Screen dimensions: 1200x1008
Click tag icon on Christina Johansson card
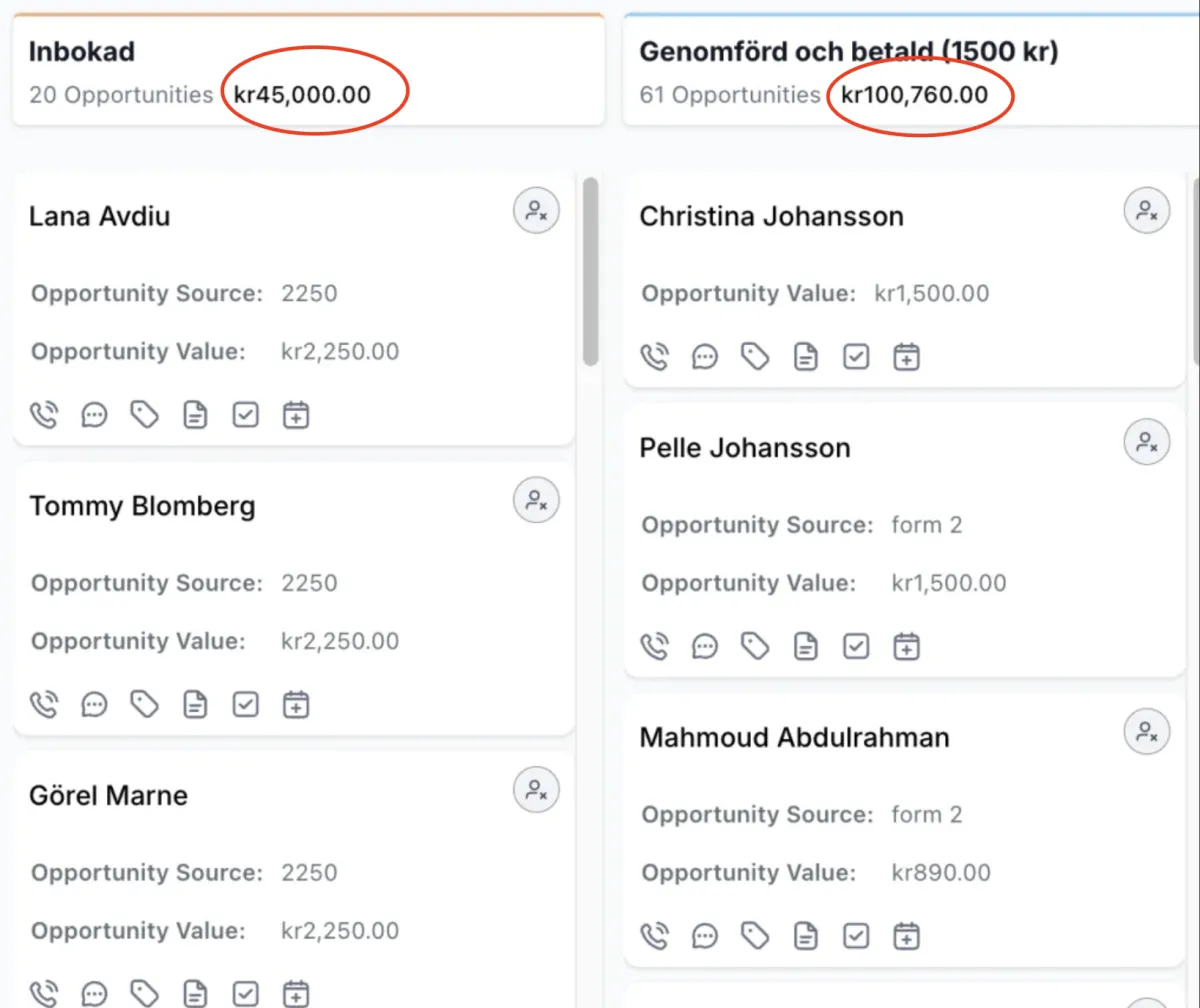tap(755, 357)
